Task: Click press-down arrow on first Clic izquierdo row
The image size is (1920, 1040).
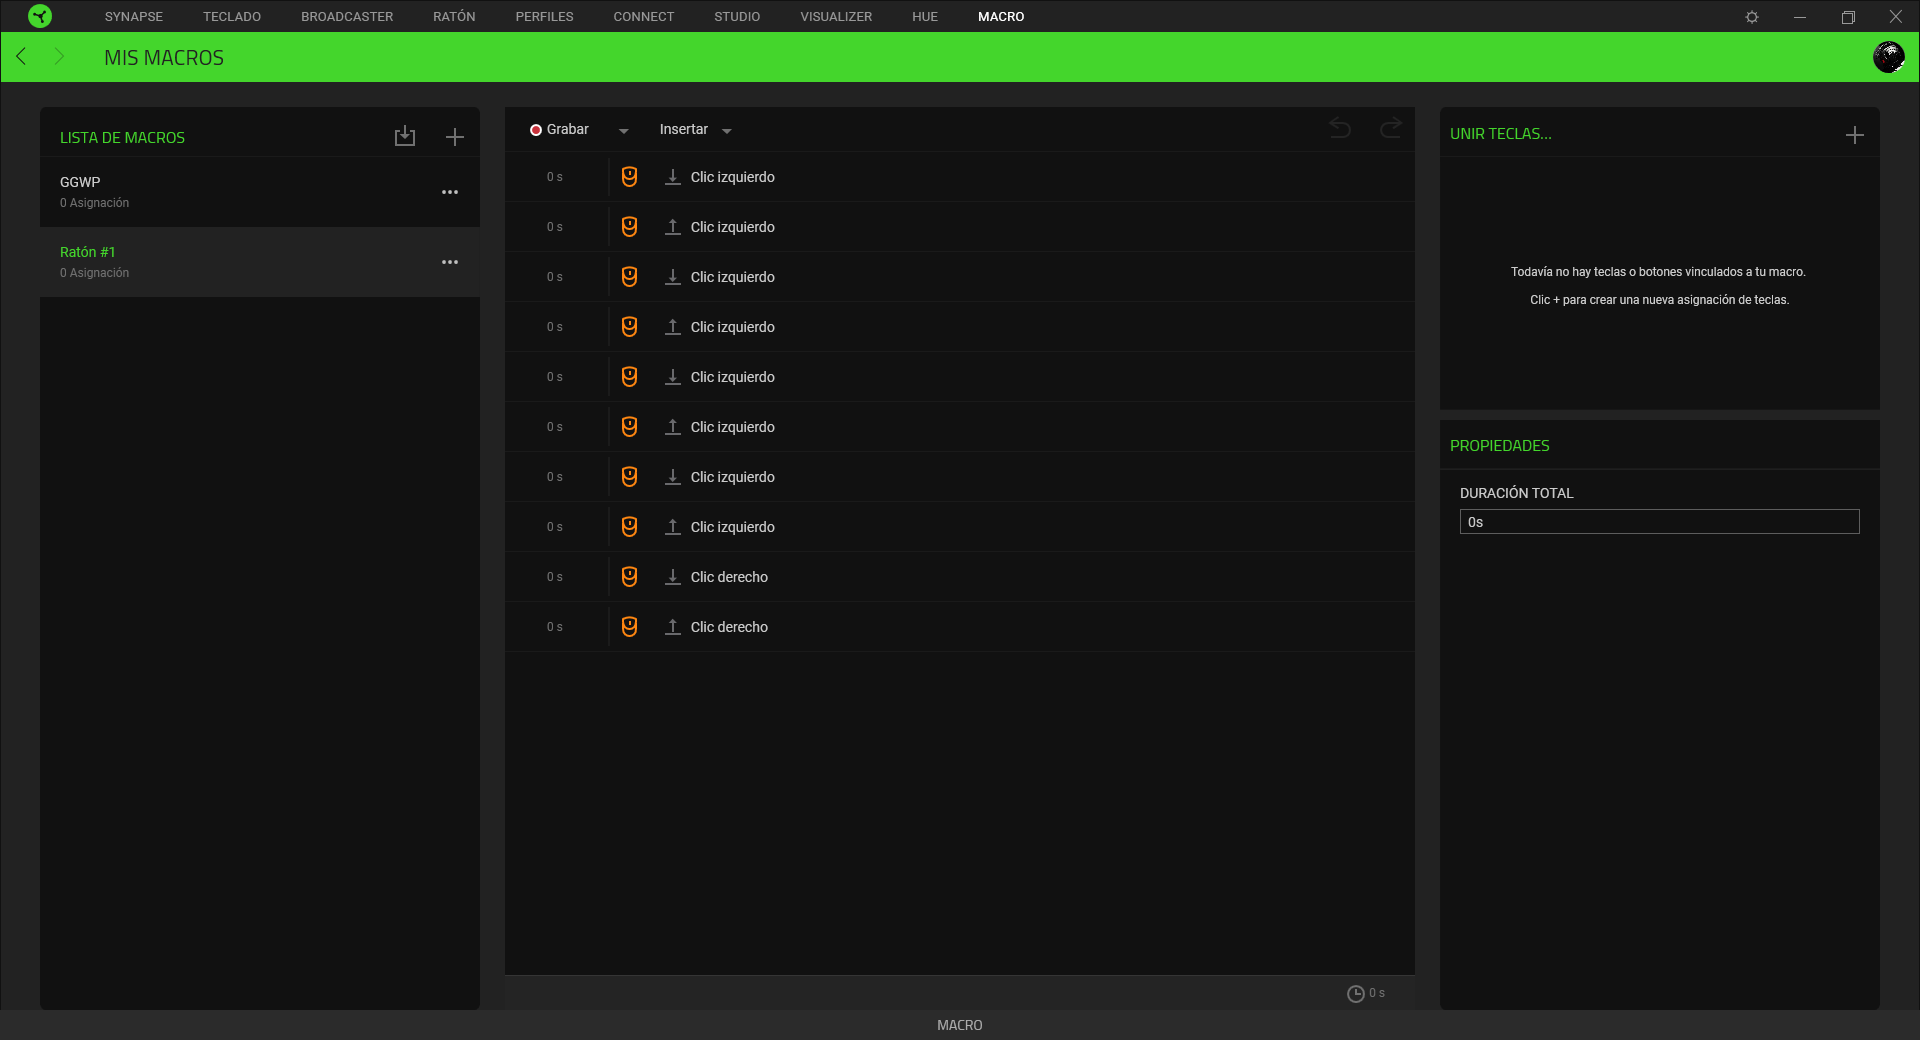Action: [673, 177]
